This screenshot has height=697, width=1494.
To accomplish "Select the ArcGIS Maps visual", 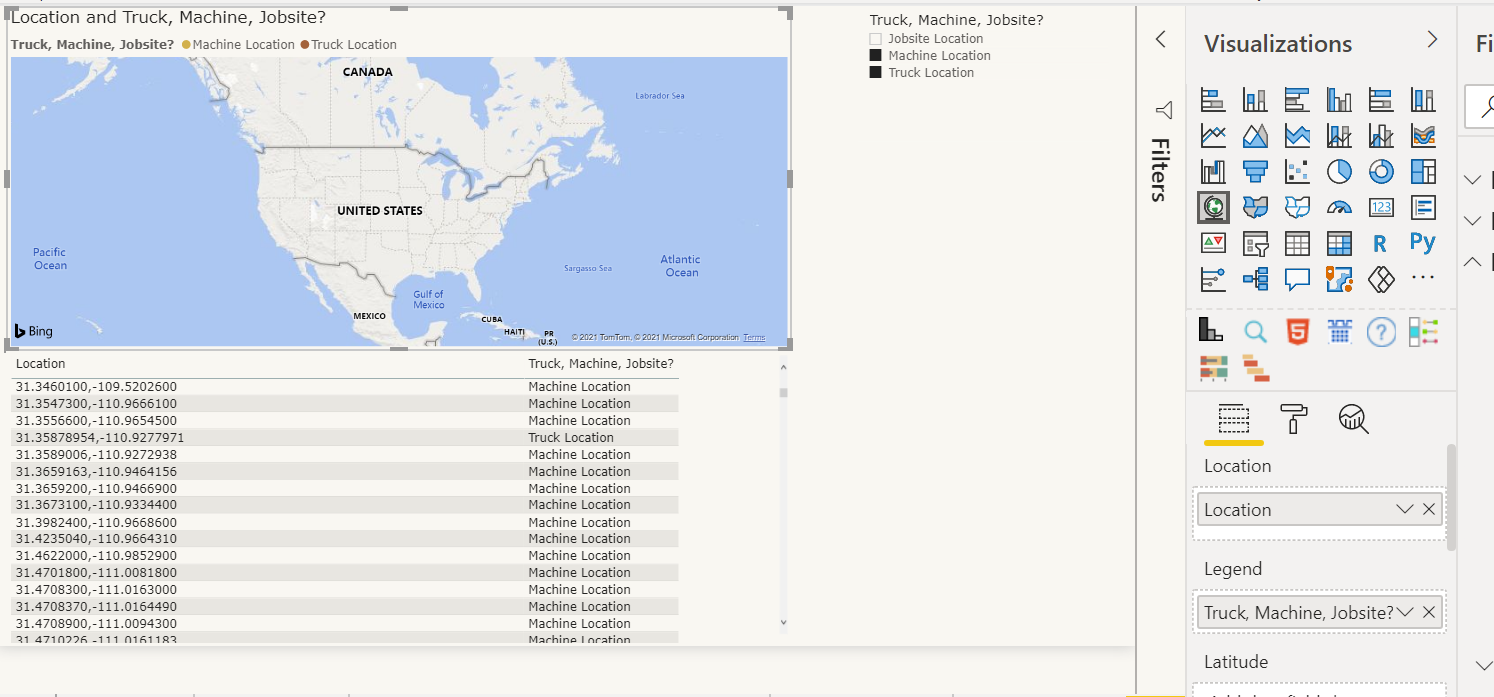I will point(1339,279).
